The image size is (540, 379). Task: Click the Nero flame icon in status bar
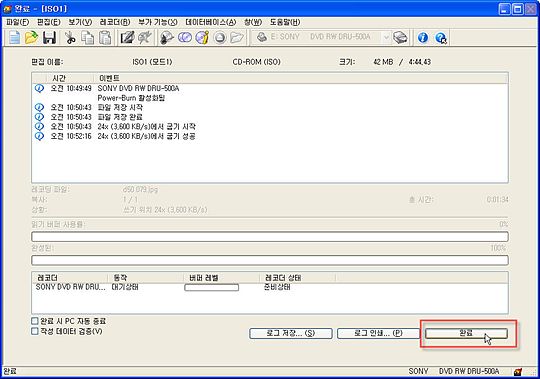pyautogui.click(x=518, y=372)
